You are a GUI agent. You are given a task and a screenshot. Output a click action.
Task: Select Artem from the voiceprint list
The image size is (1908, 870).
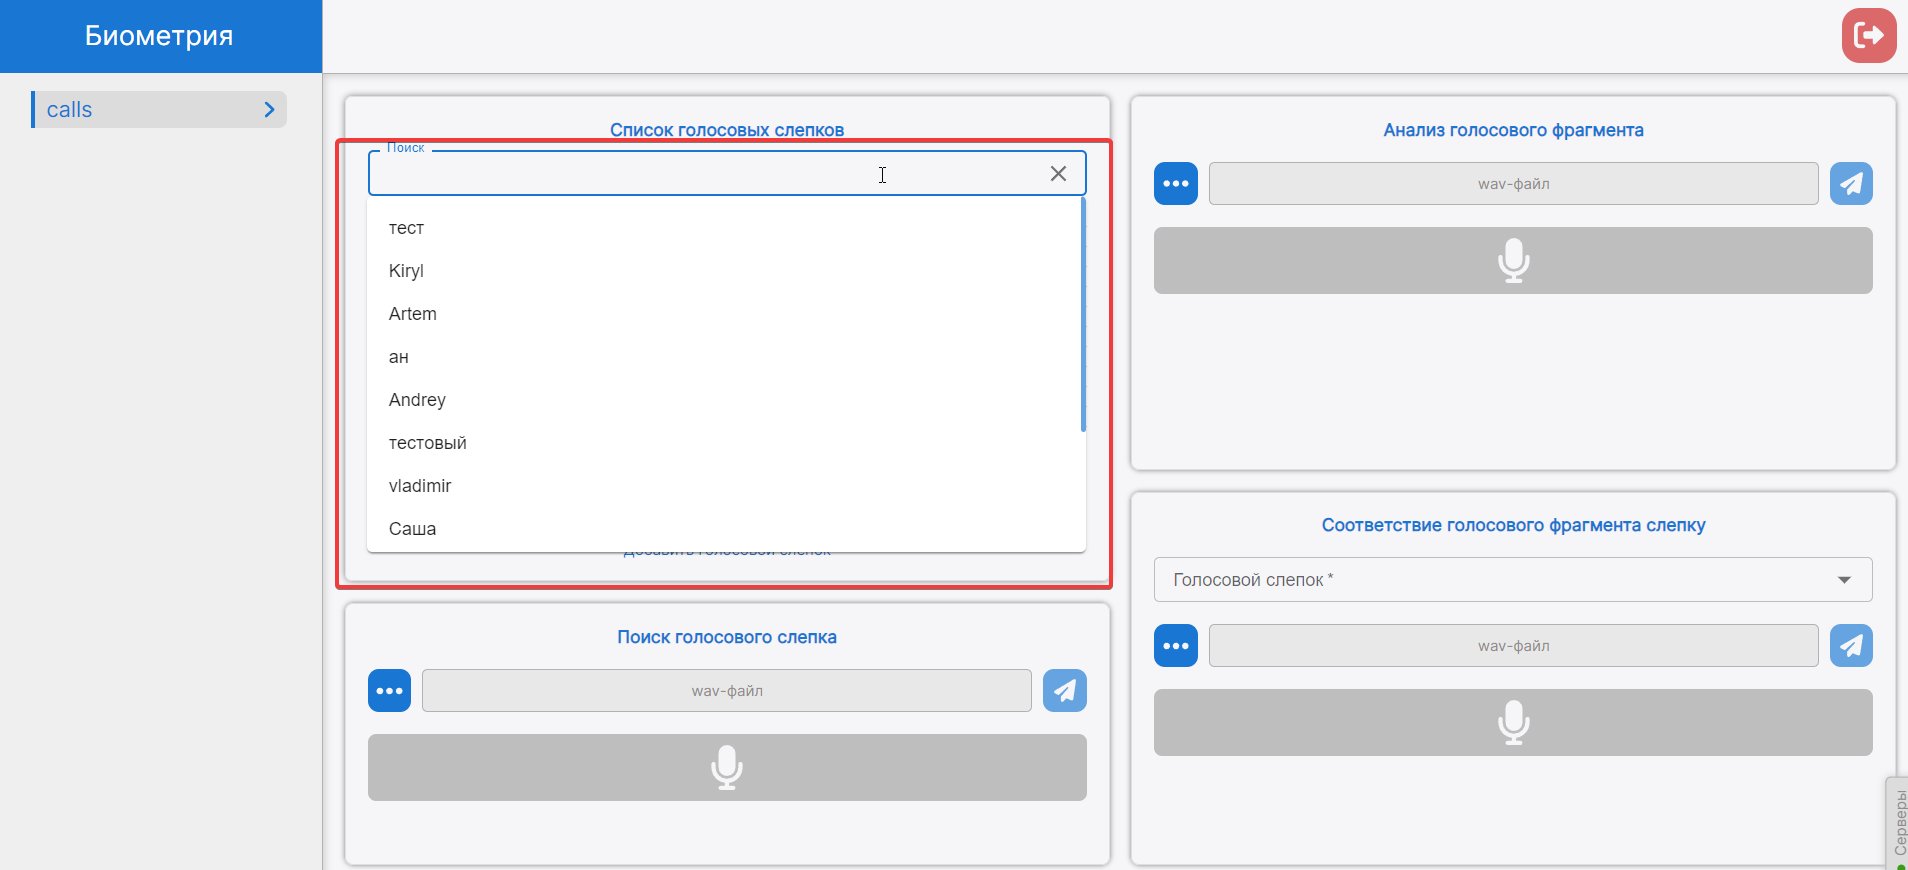coord(412,314)
